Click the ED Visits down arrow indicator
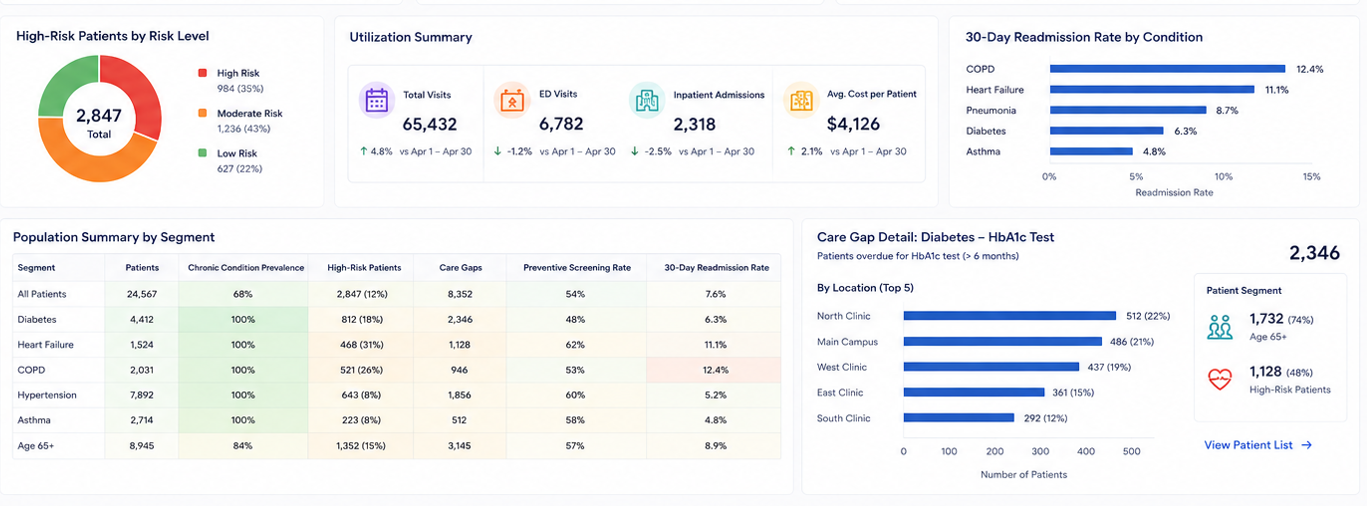 pos(497,151)
